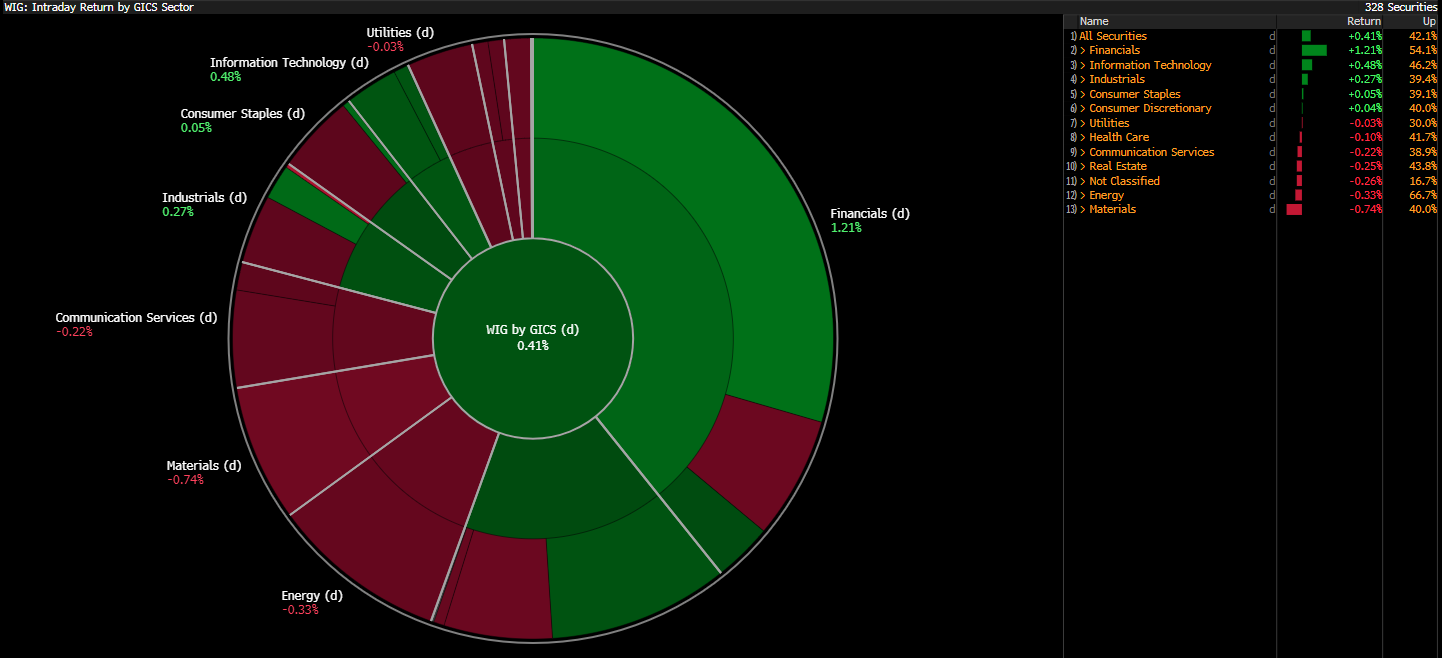
Task: Click the green return bar for Financials
Action: point(1314,50)
